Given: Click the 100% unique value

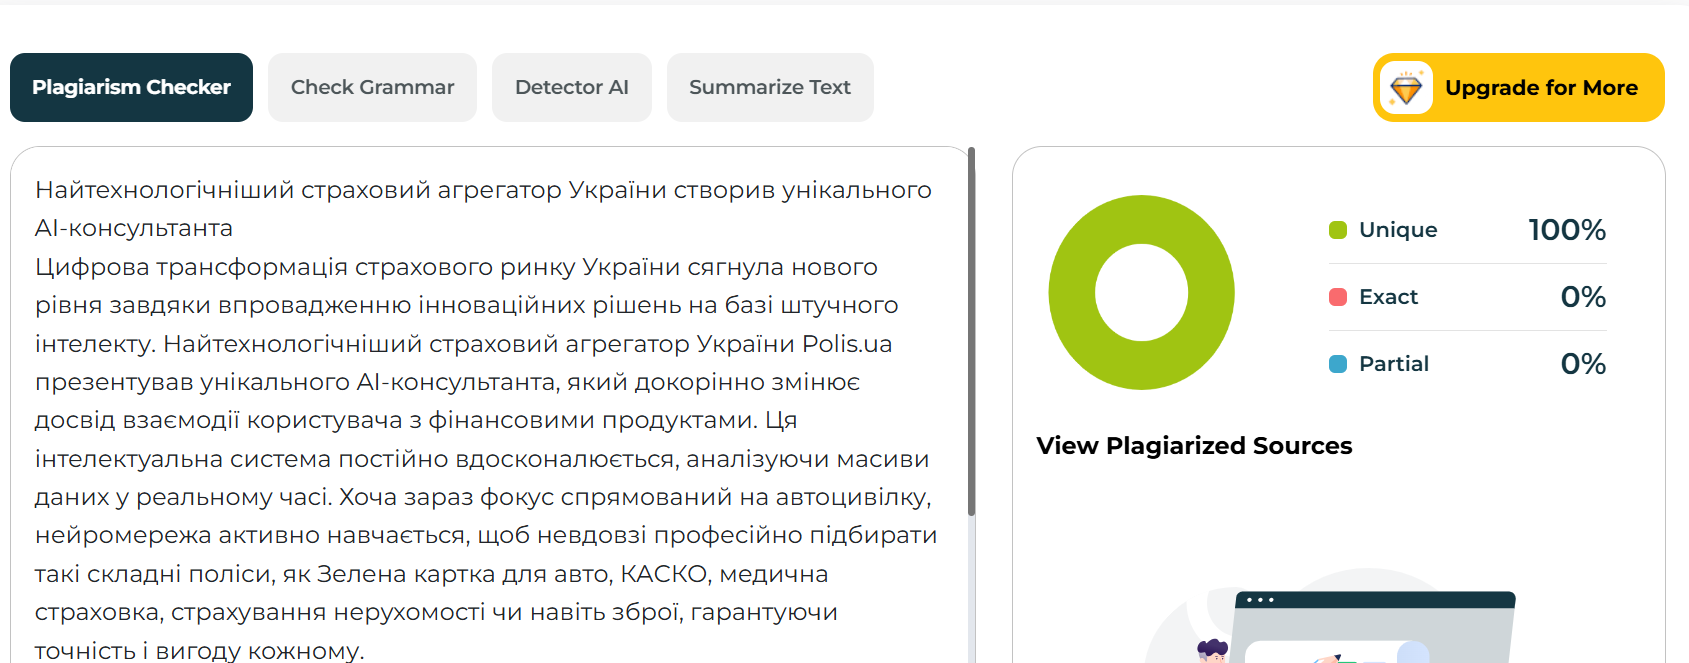Looking at the screenshot, I should click(1567, 230).
